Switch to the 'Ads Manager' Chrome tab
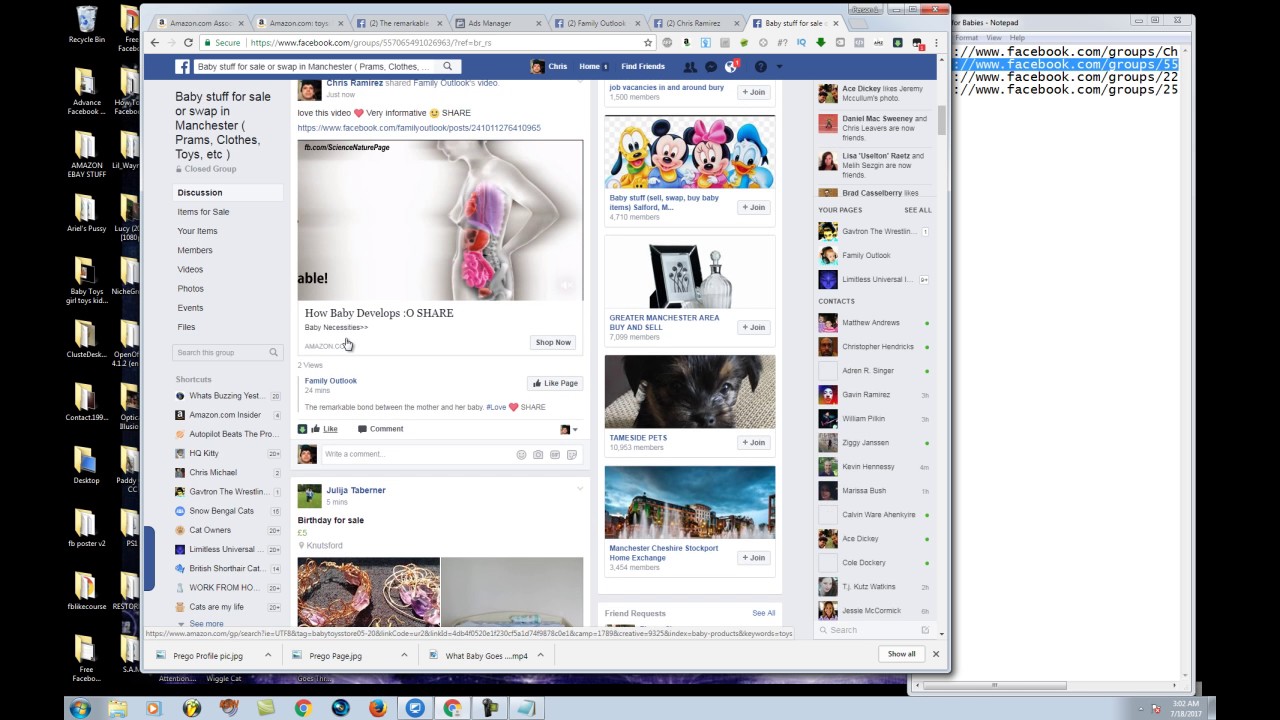Image resolution: width=1280 pixels, height=720 pixels. (x=497, y=22)
